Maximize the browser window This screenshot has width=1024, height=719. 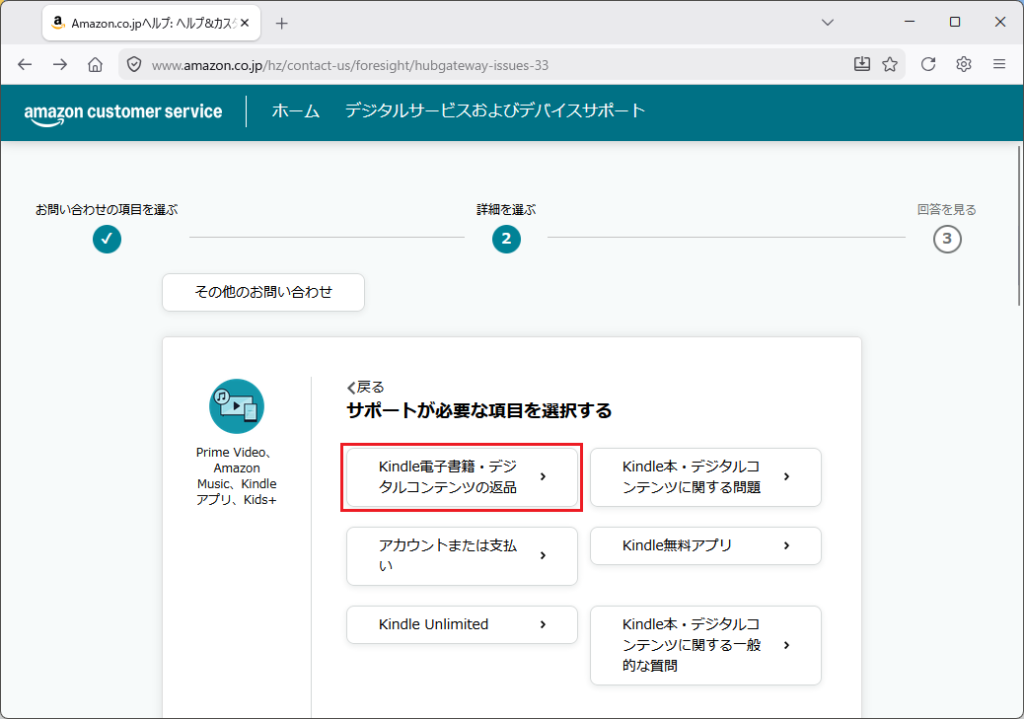pyautogui.click(x=955, y=22)
